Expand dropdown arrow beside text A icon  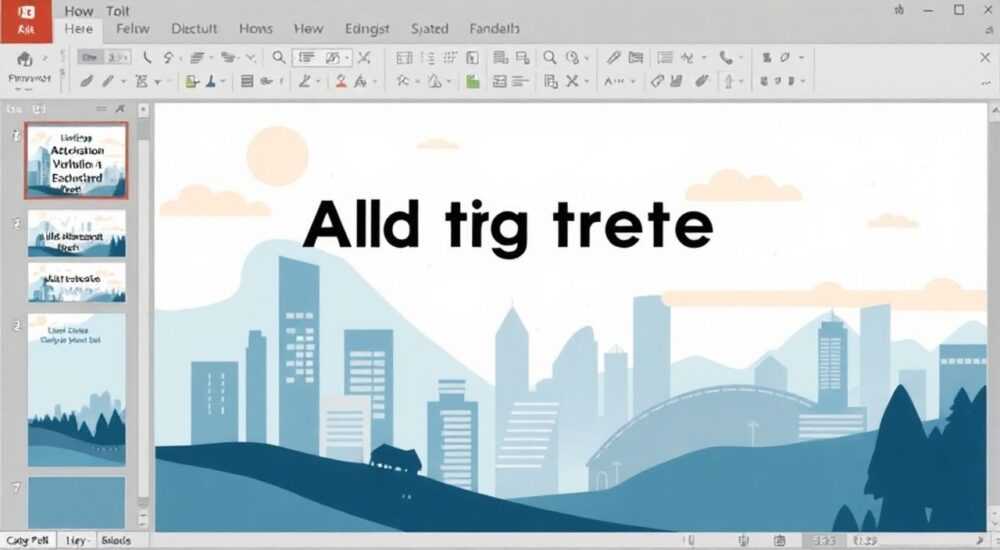[633, 82]
